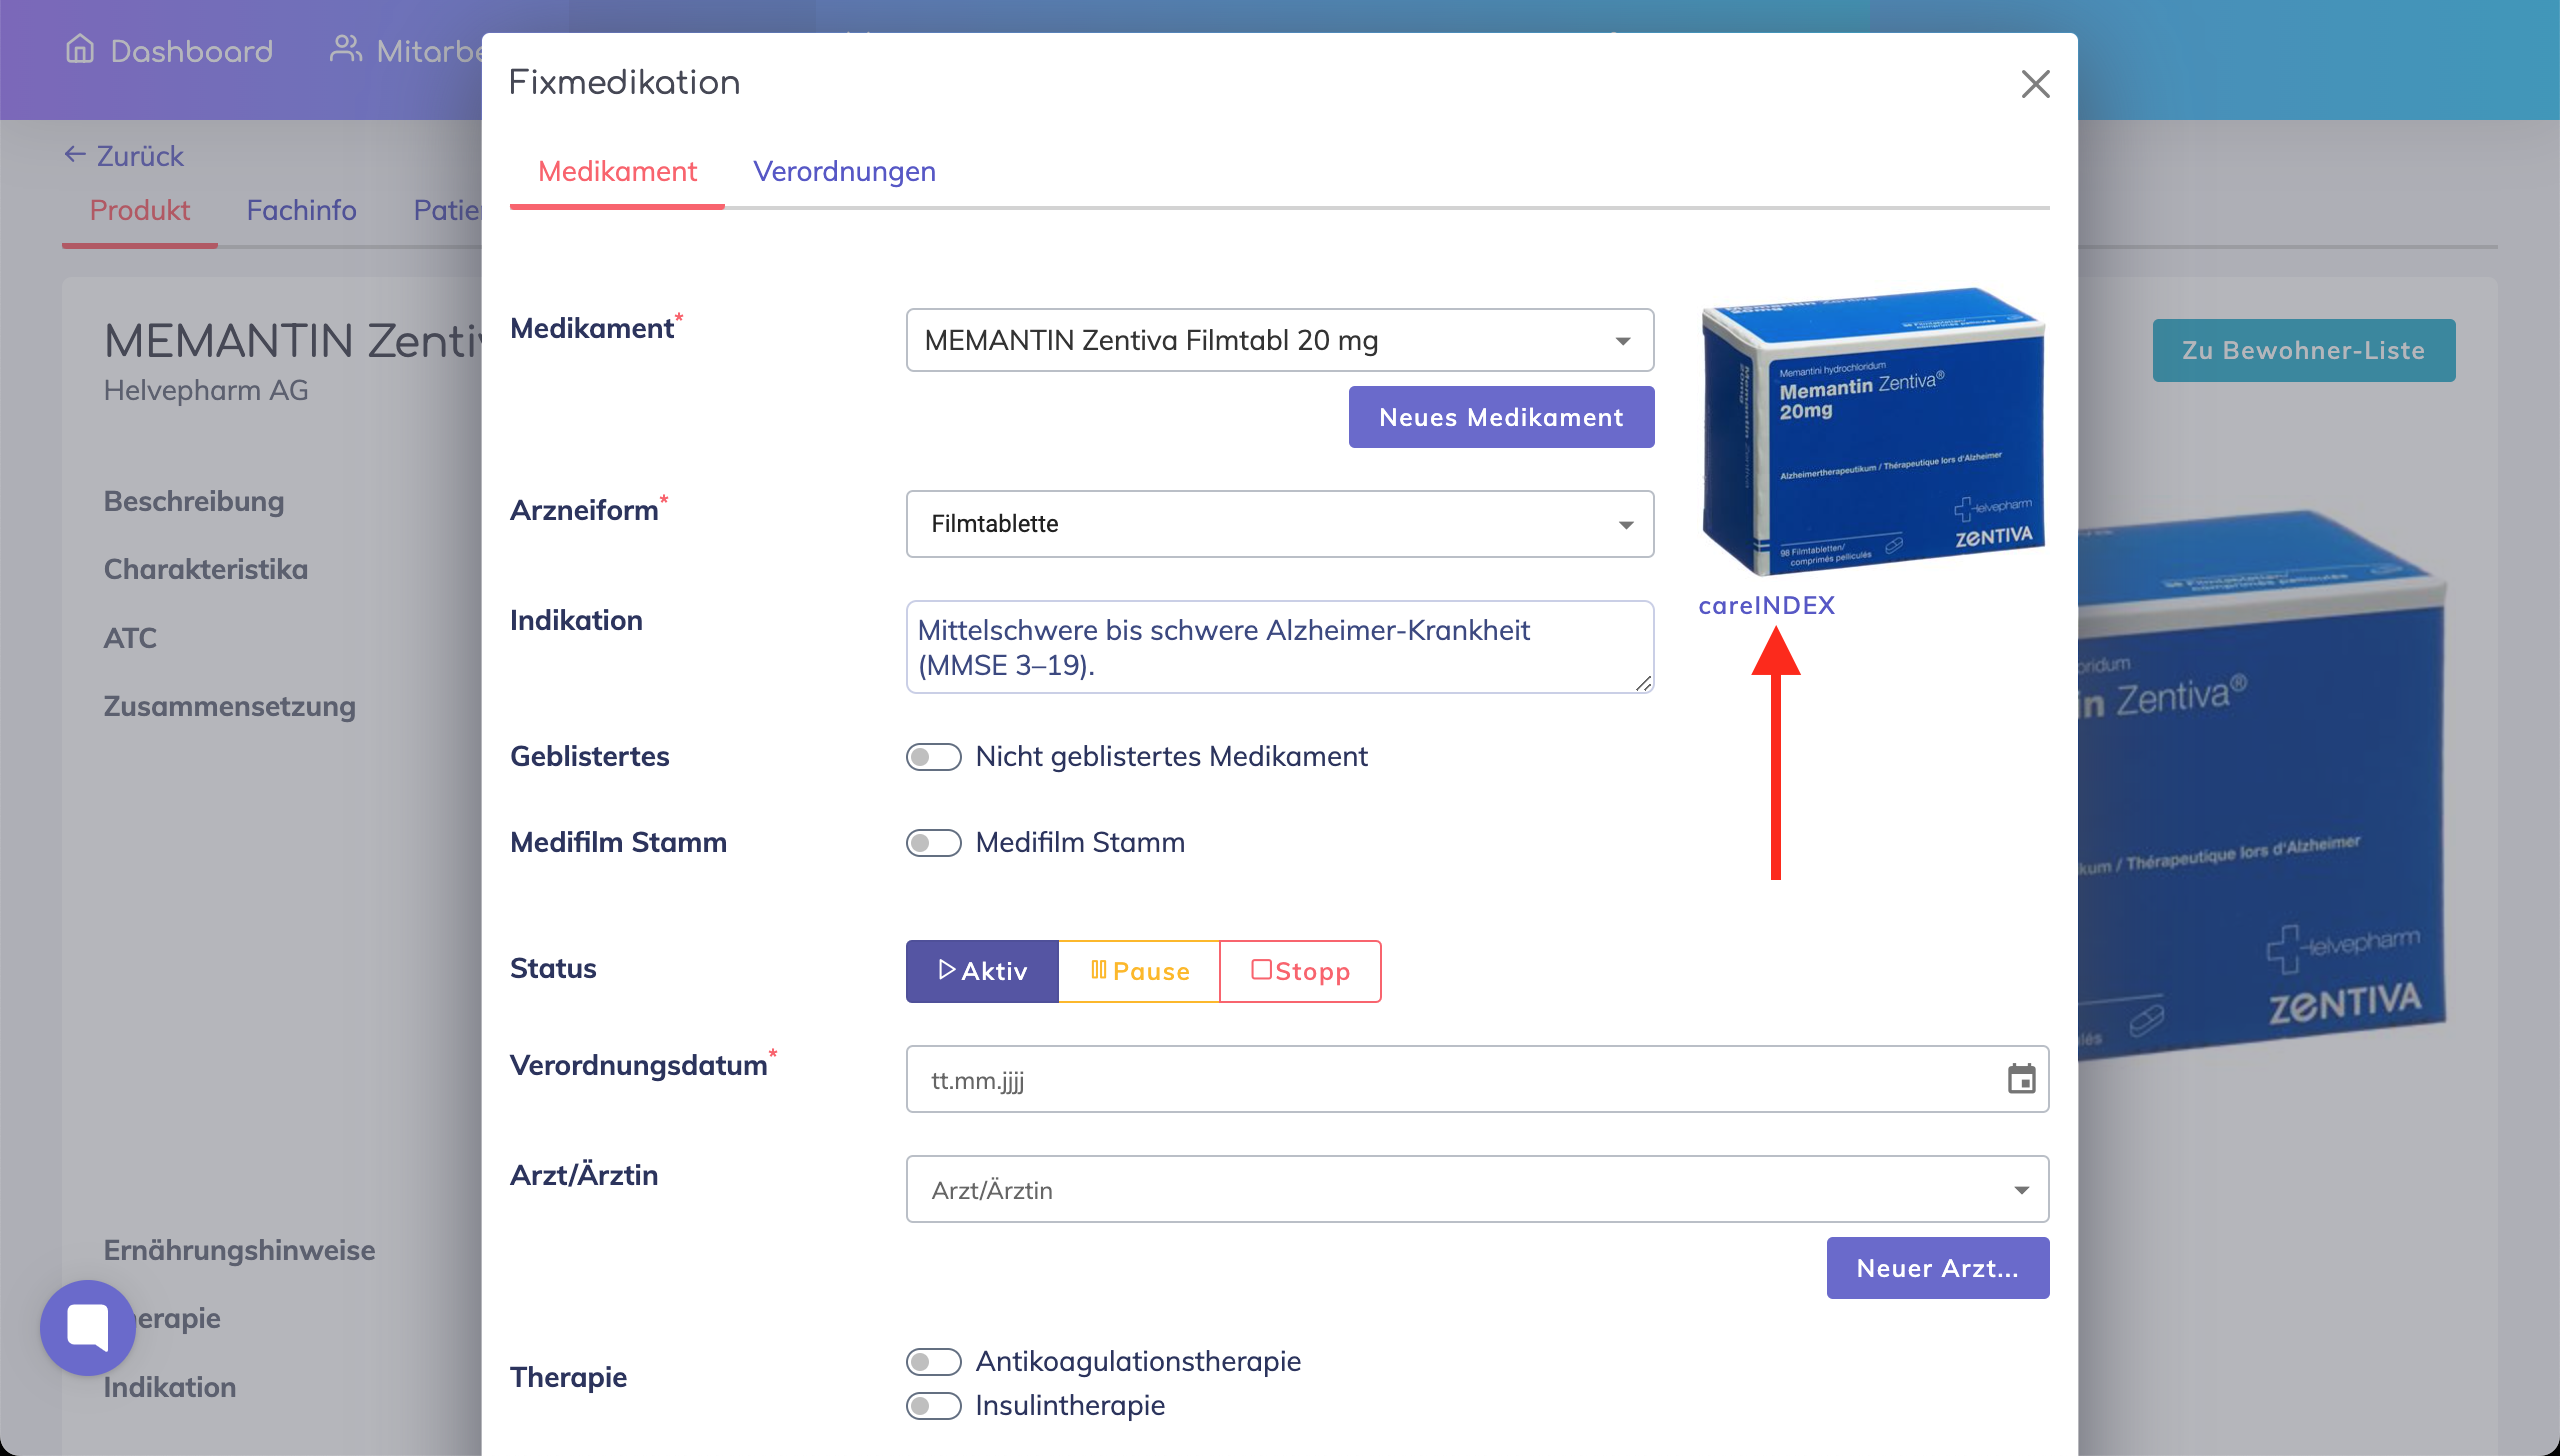This screenshot has height=1456, width=2560.
Task: Expand the Arzneiform Filmtablette dropdown
Action: click(x=1279, y=524)
